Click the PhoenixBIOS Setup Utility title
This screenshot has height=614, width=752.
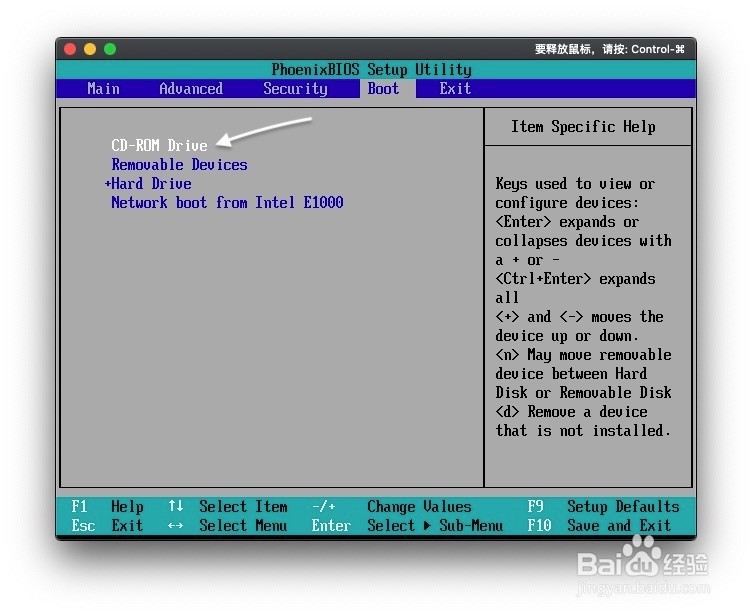click(x=372, y=70)
